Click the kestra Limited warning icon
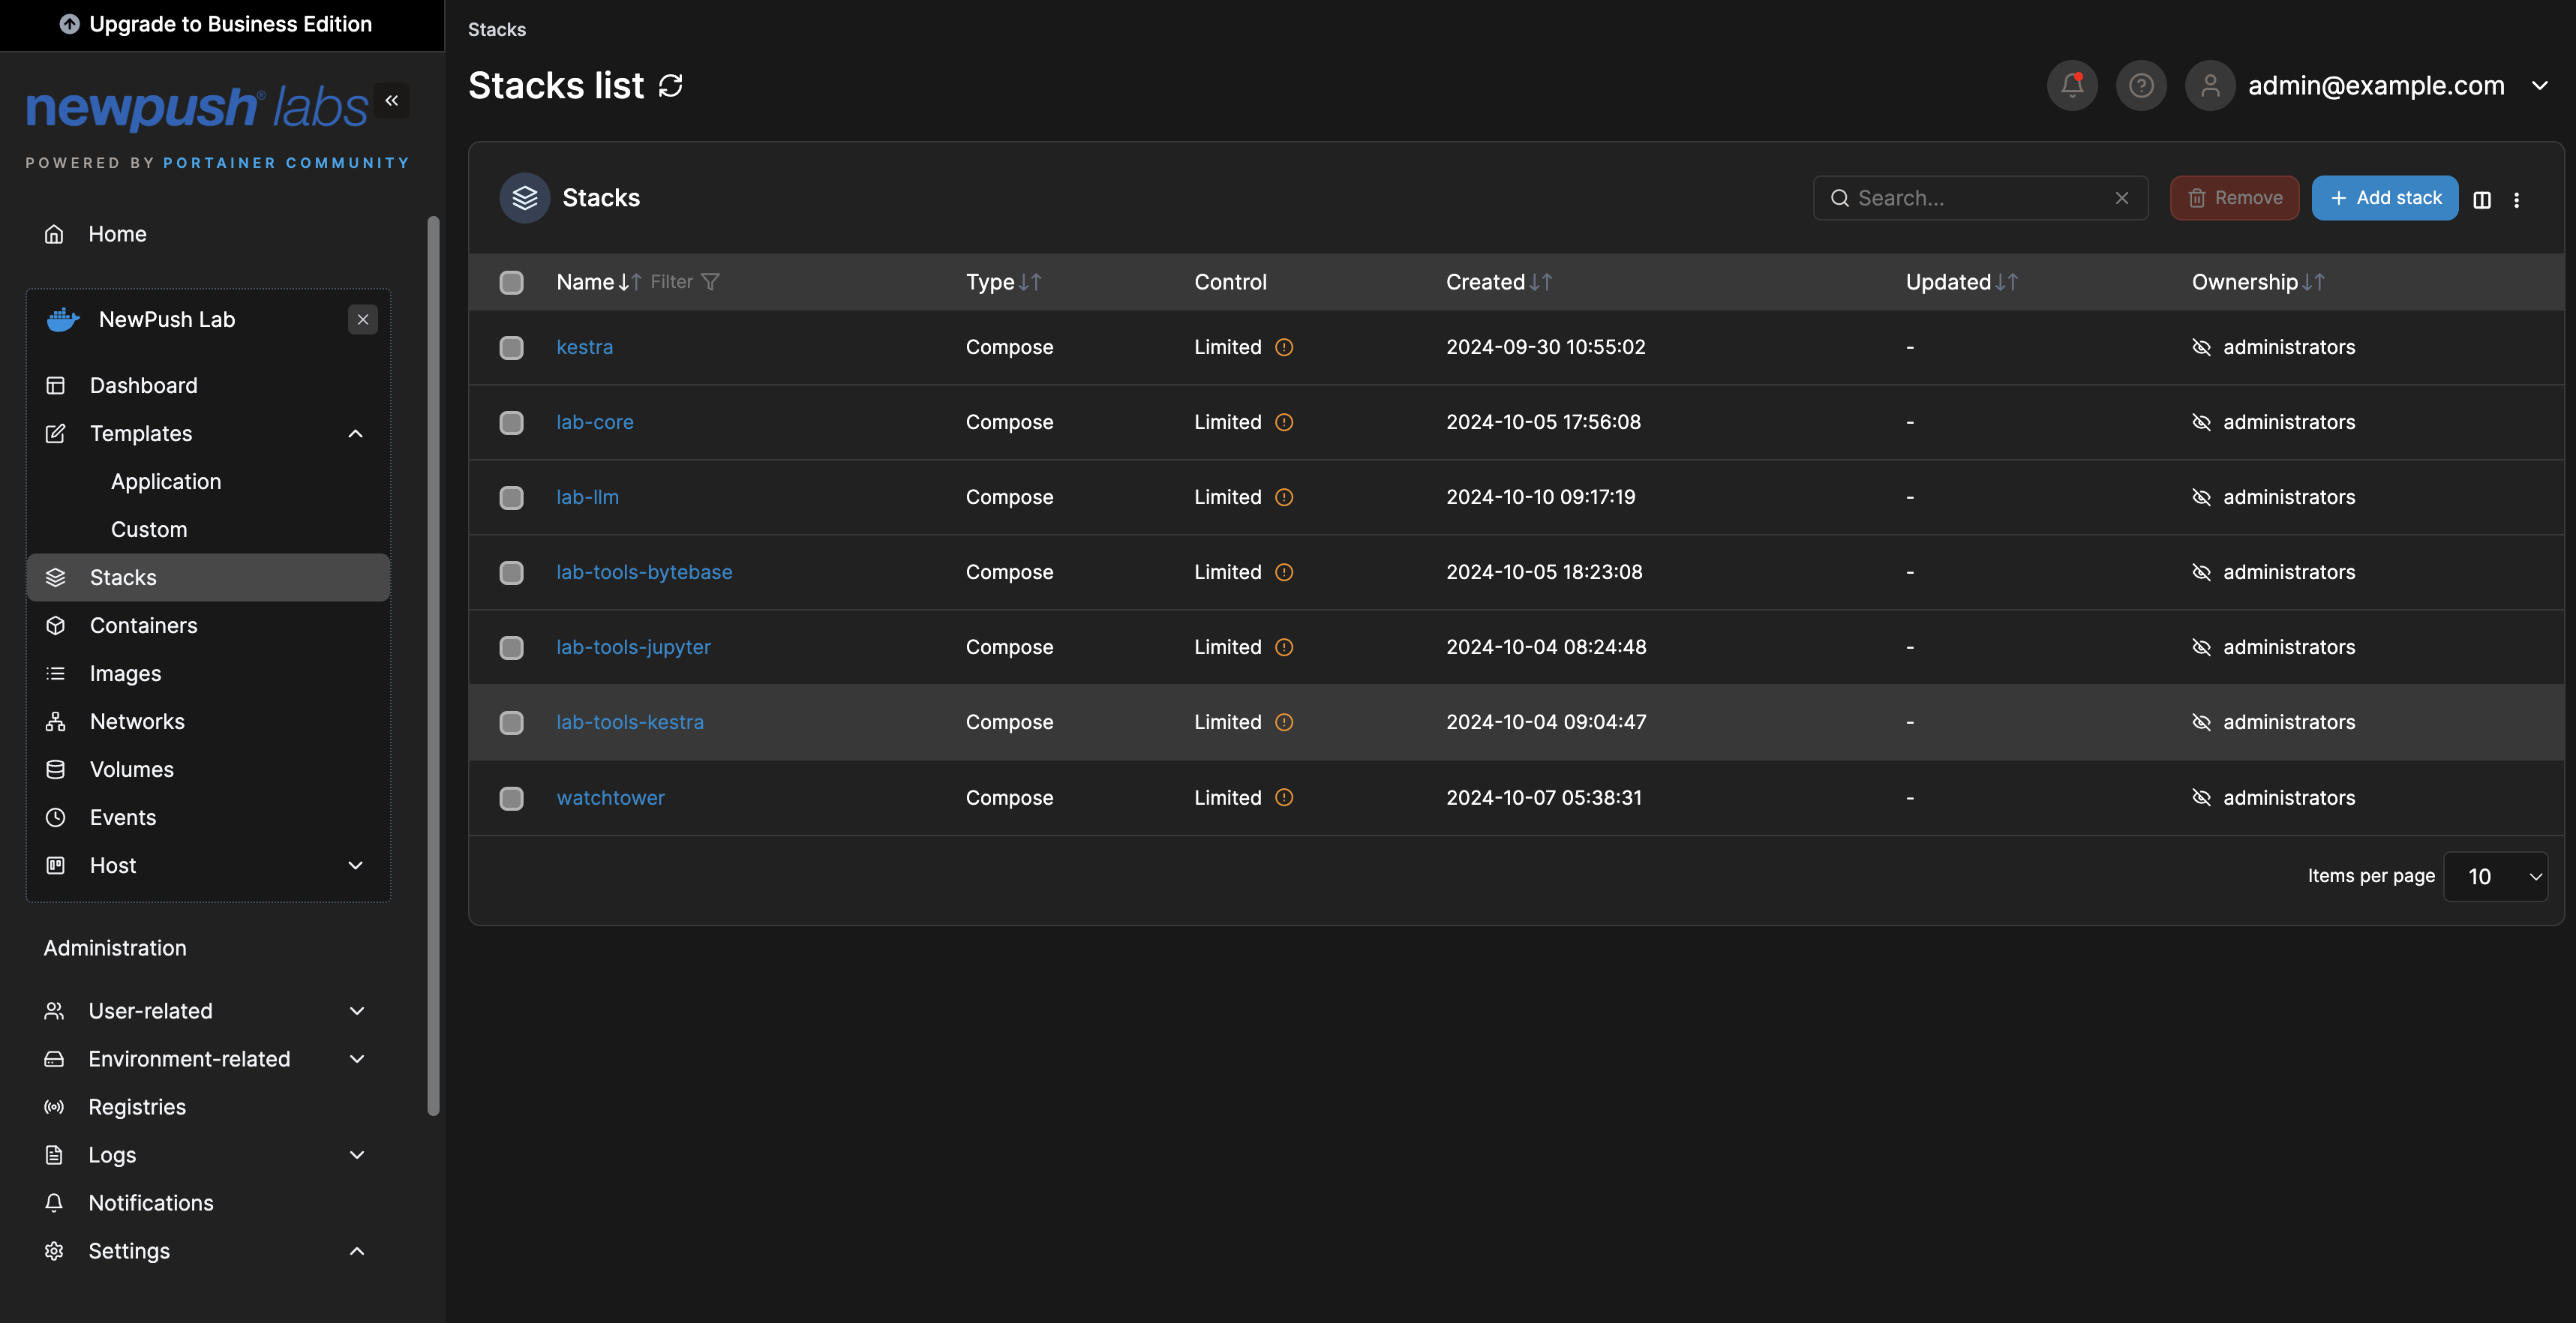 click(1284, 347)
